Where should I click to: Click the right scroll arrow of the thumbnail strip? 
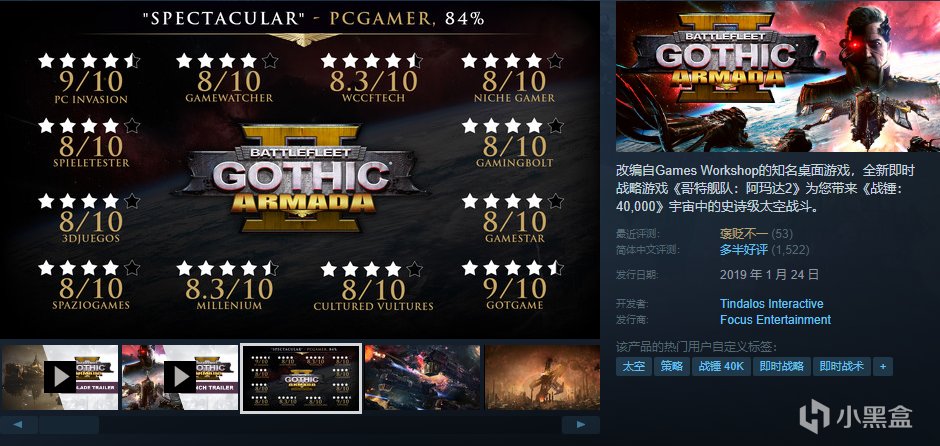(x=580, y=425)
